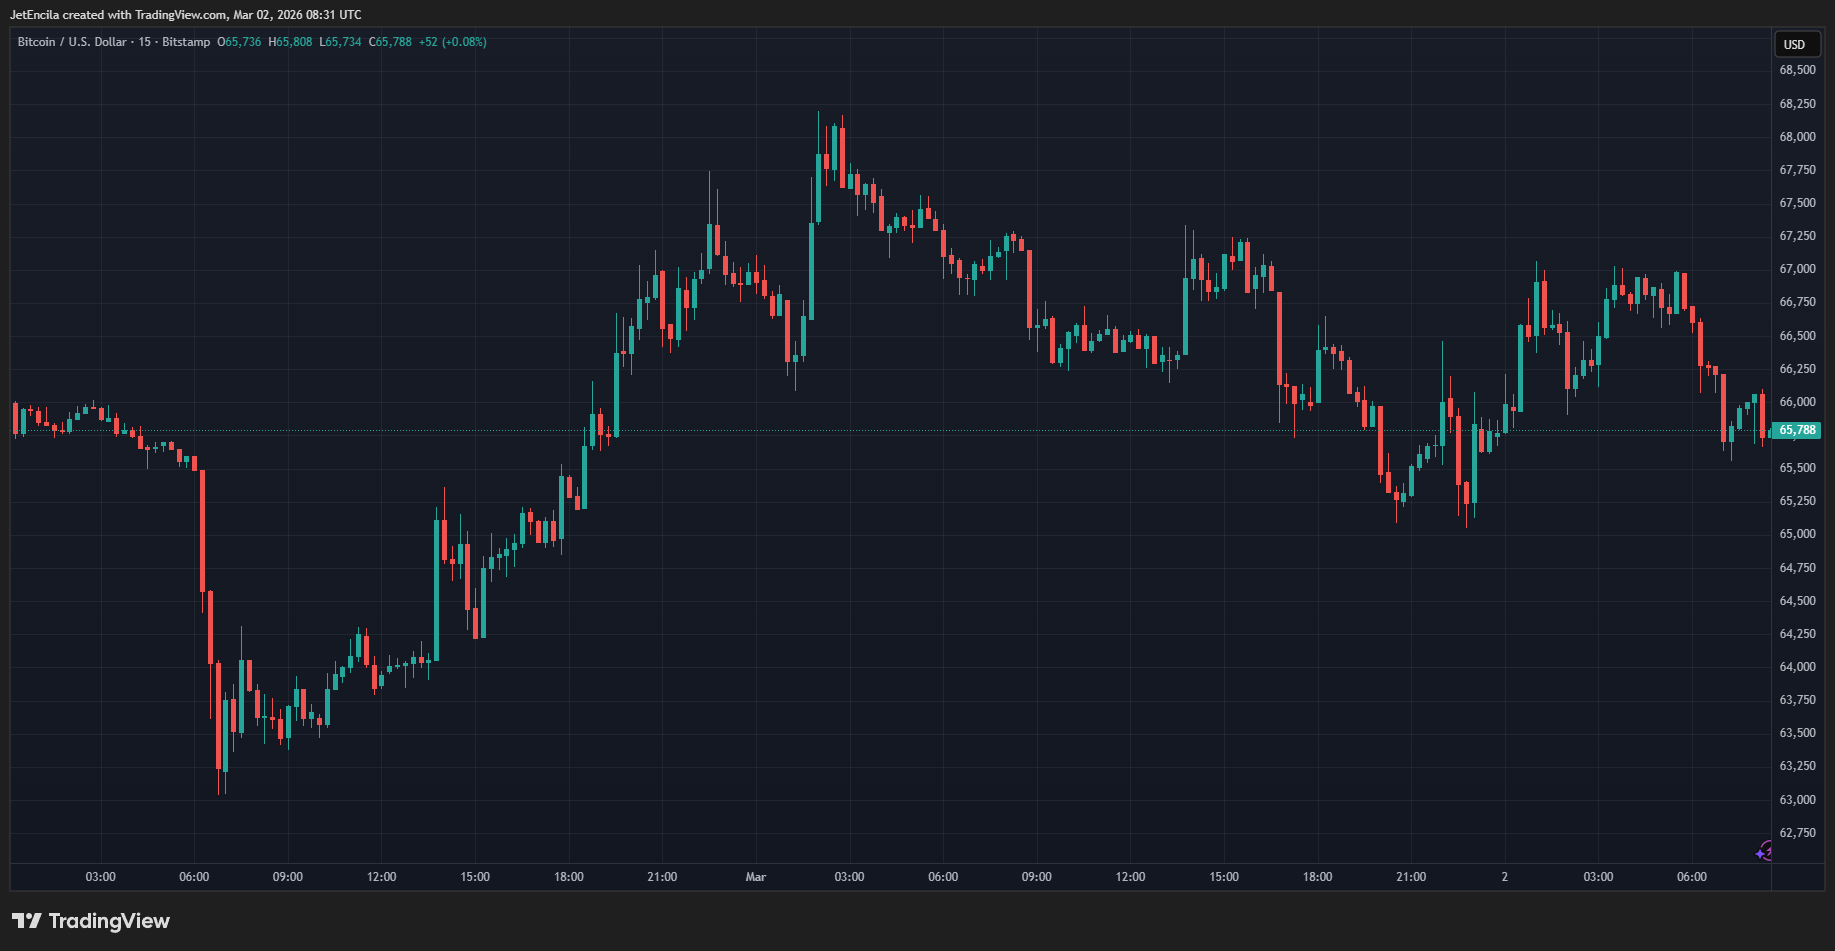Select the Bitcoin / U.S. Dollar symbol title

pos(72,42)
